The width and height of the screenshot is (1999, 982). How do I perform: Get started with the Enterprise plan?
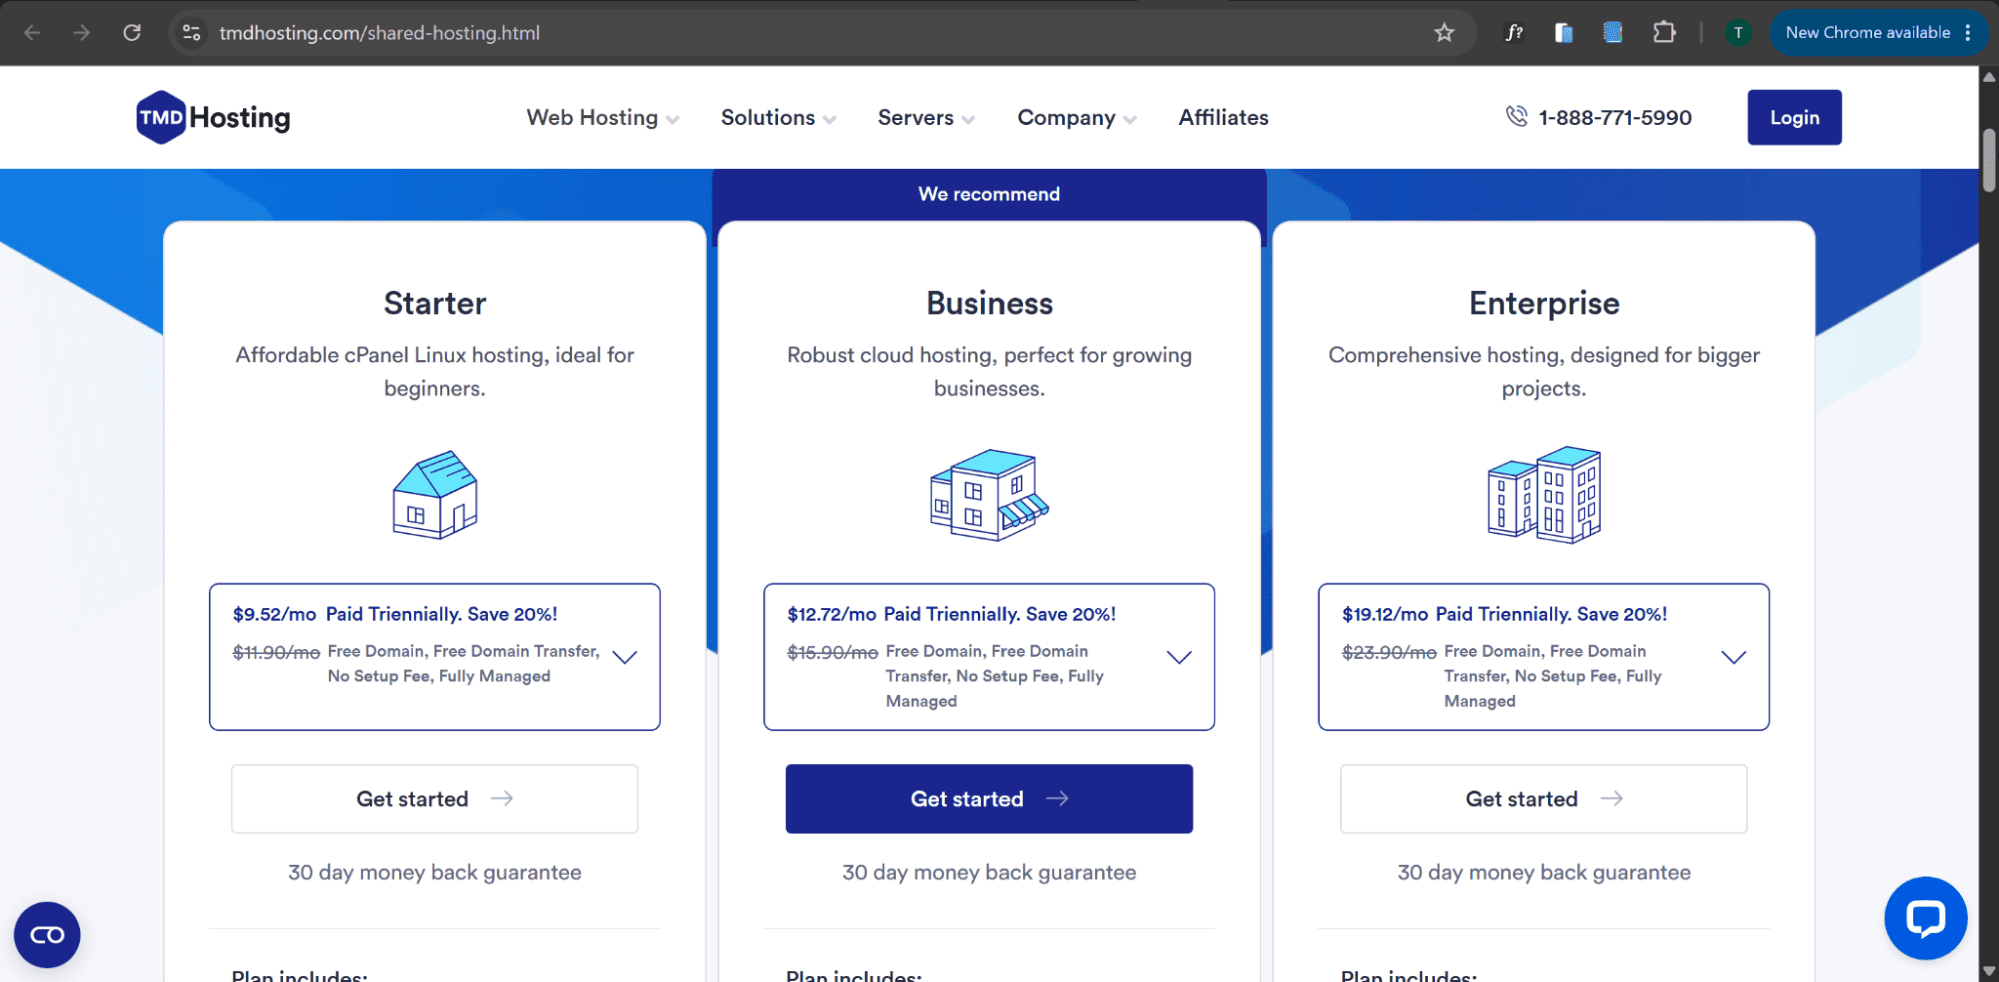click(x=1544, y=798)
